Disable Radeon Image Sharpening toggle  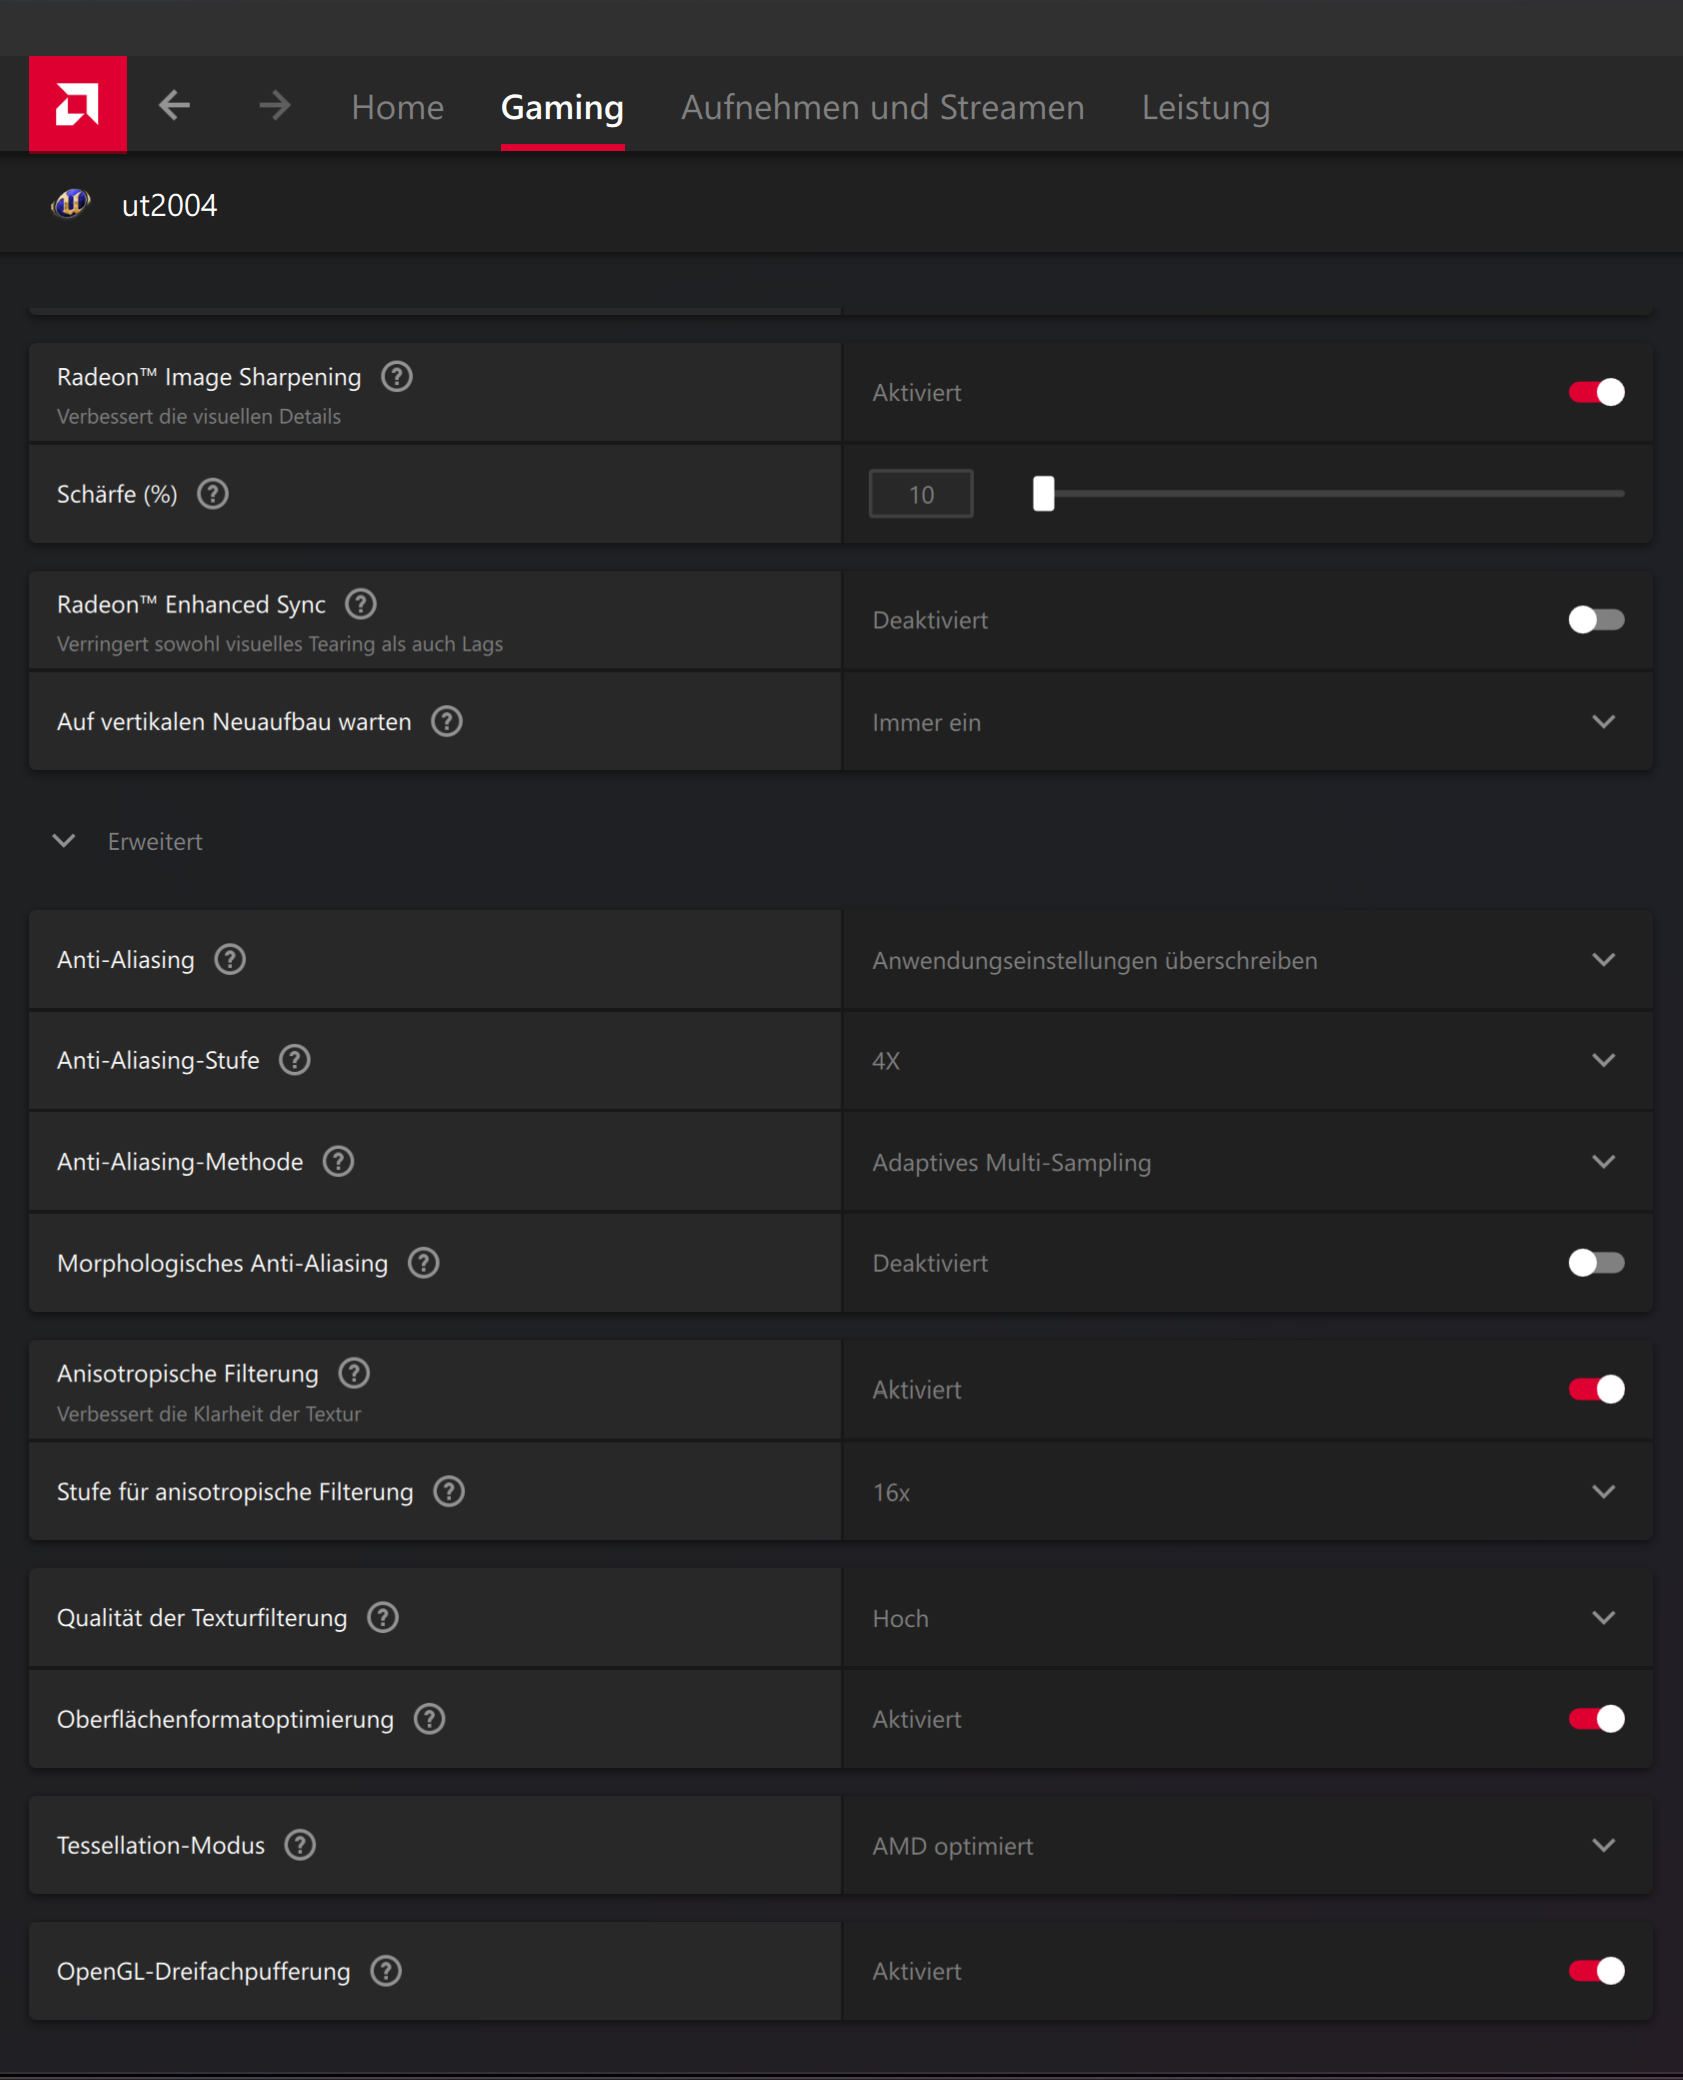(1596, 392)
